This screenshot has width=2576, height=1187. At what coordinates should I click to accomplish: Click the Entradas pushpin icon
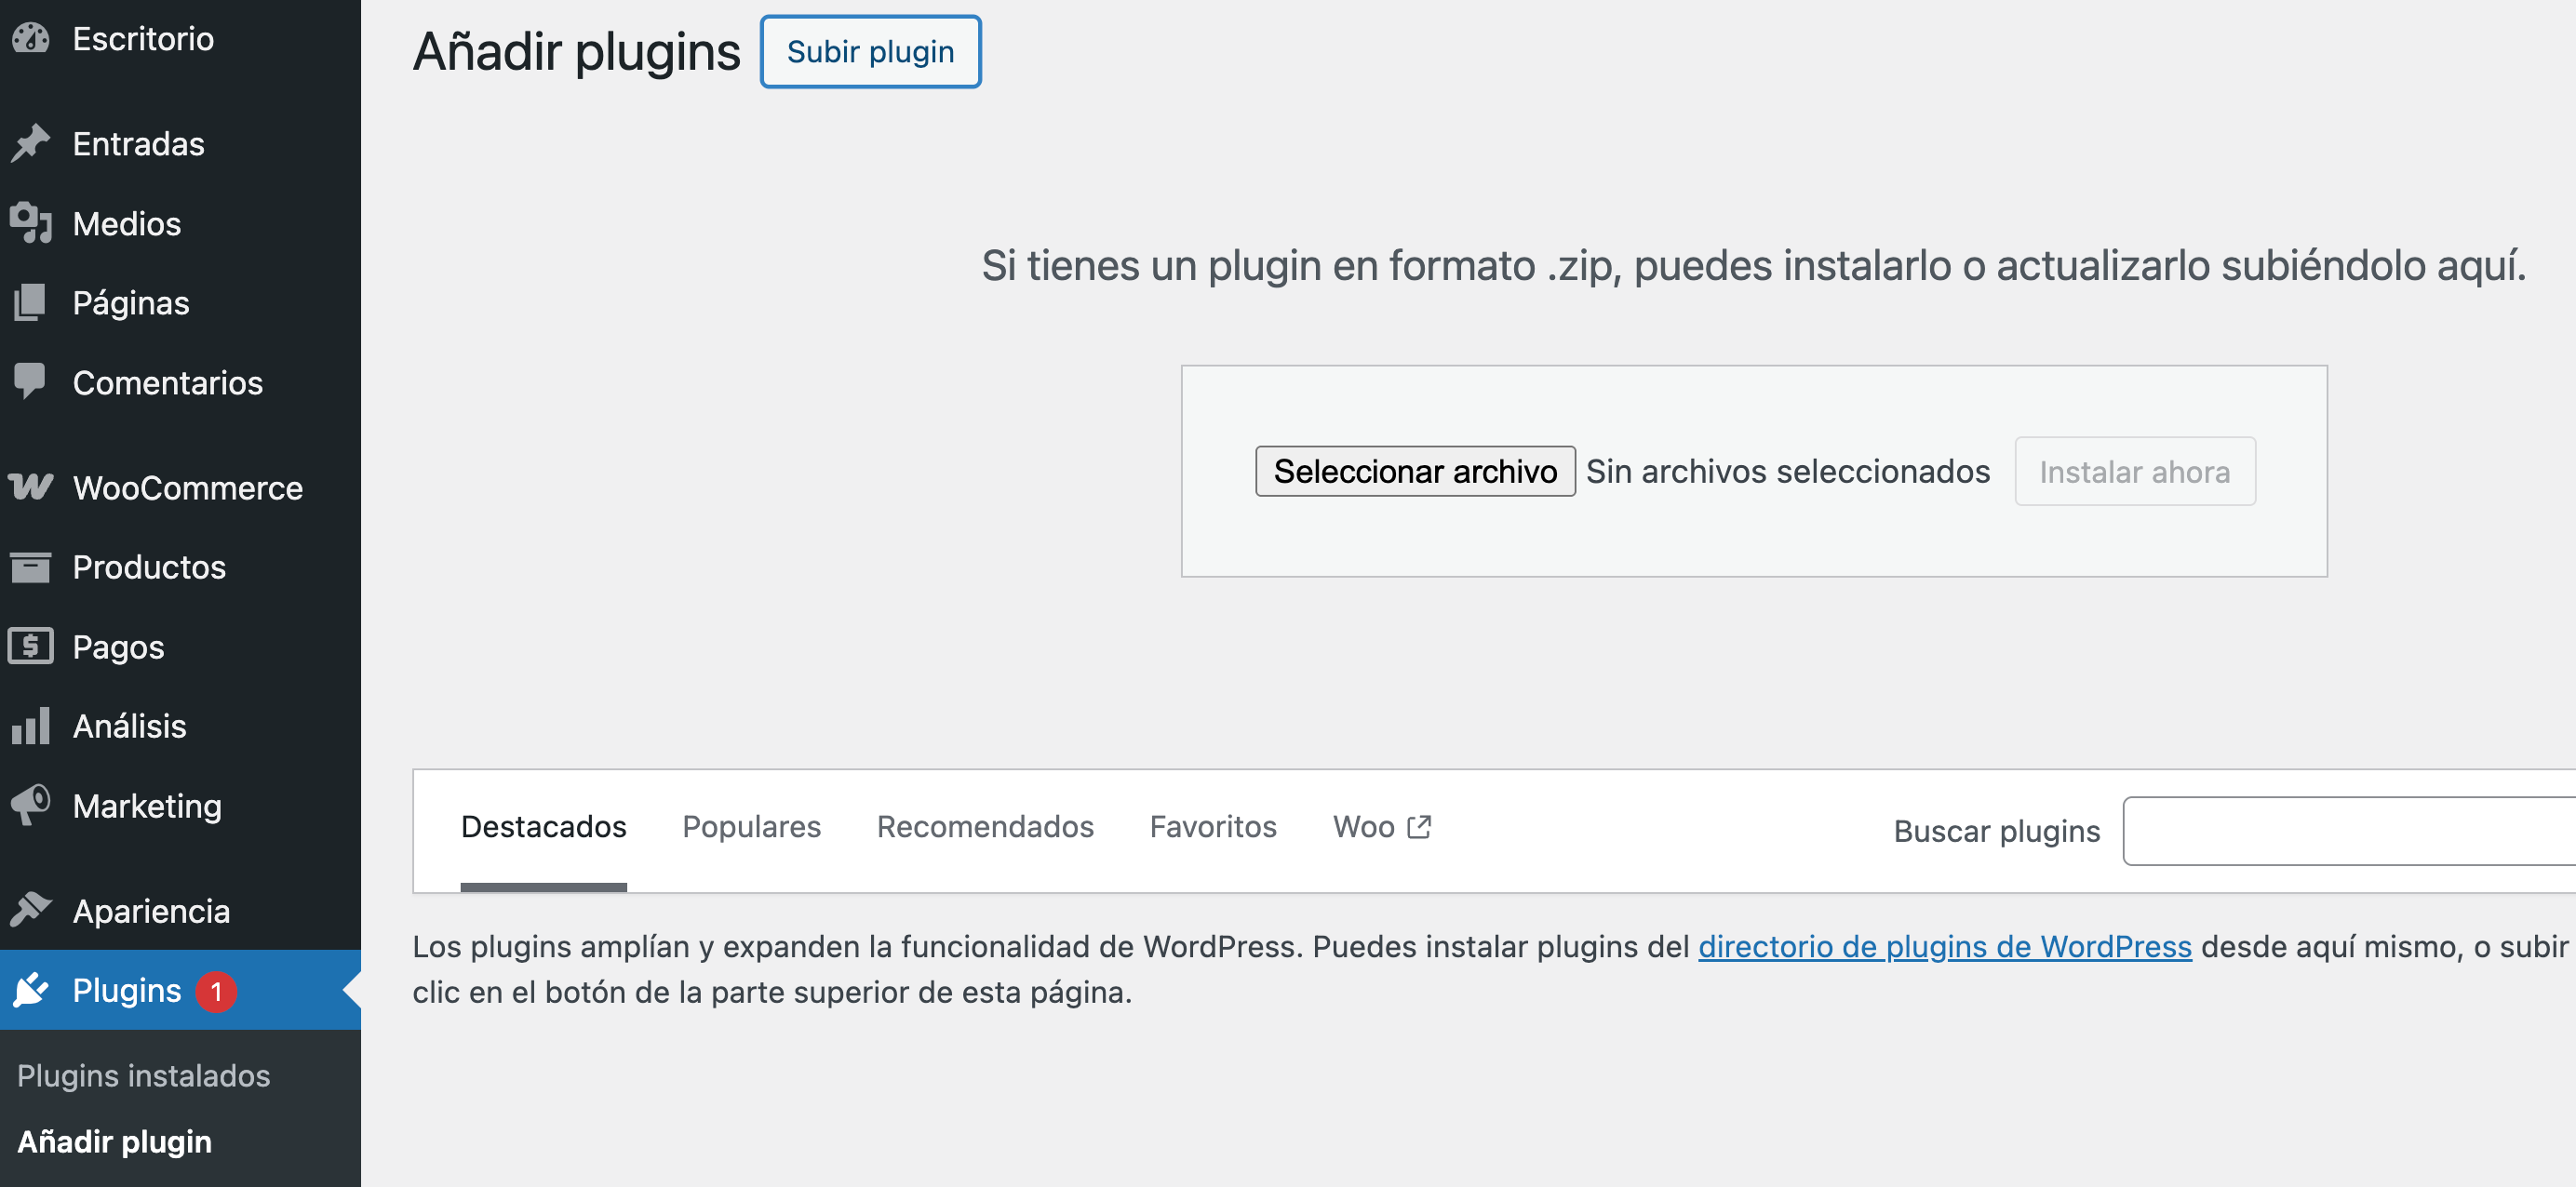31,143
